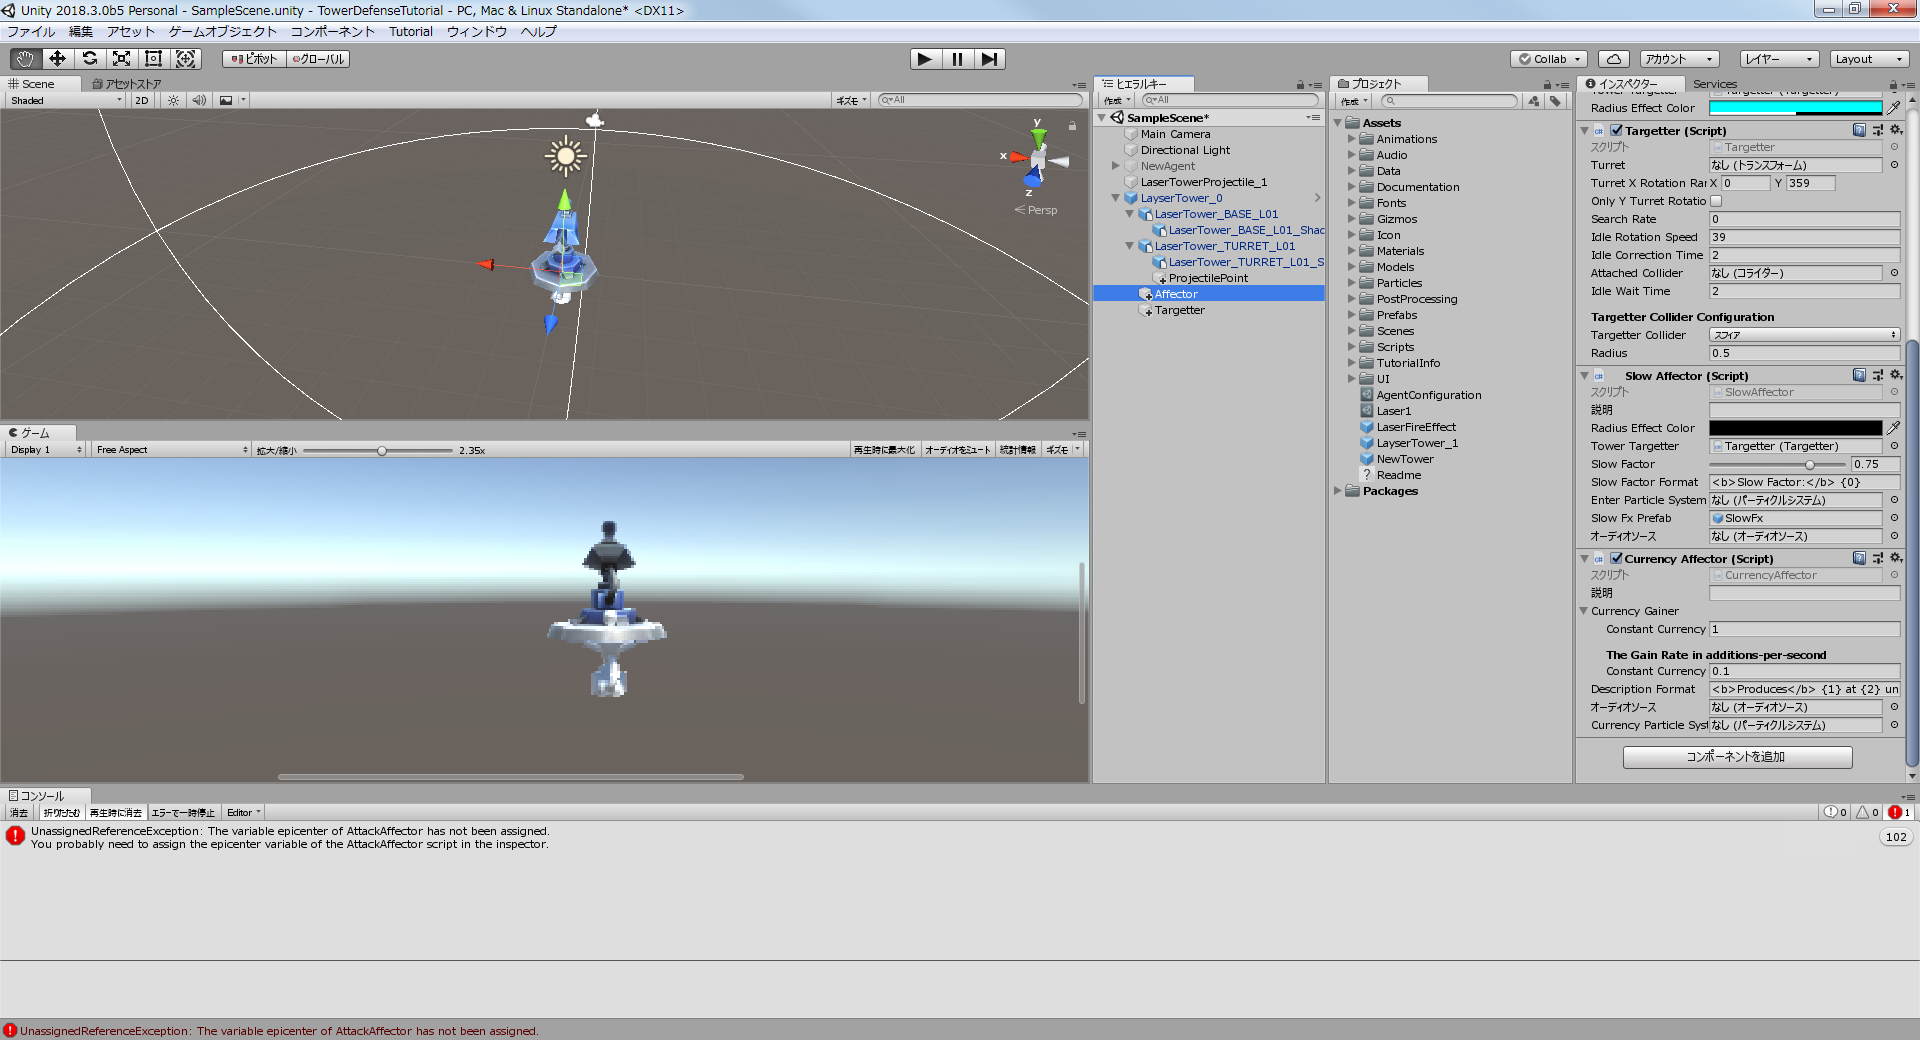Open Shaded draw mode dropdown
The image size is (1920, 1040).
(x=65, y=100)
